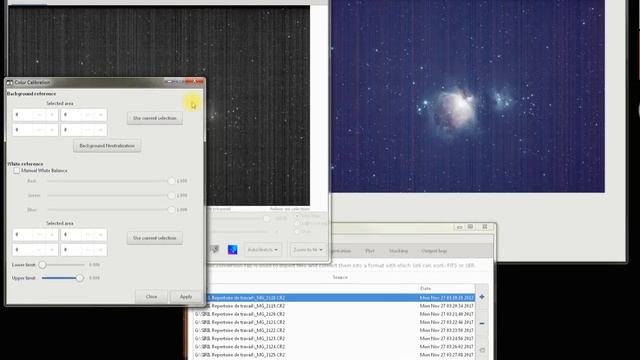Click the clear-list icon below minus icon
This screenshot has height=360, width=640.
(482, 350)
